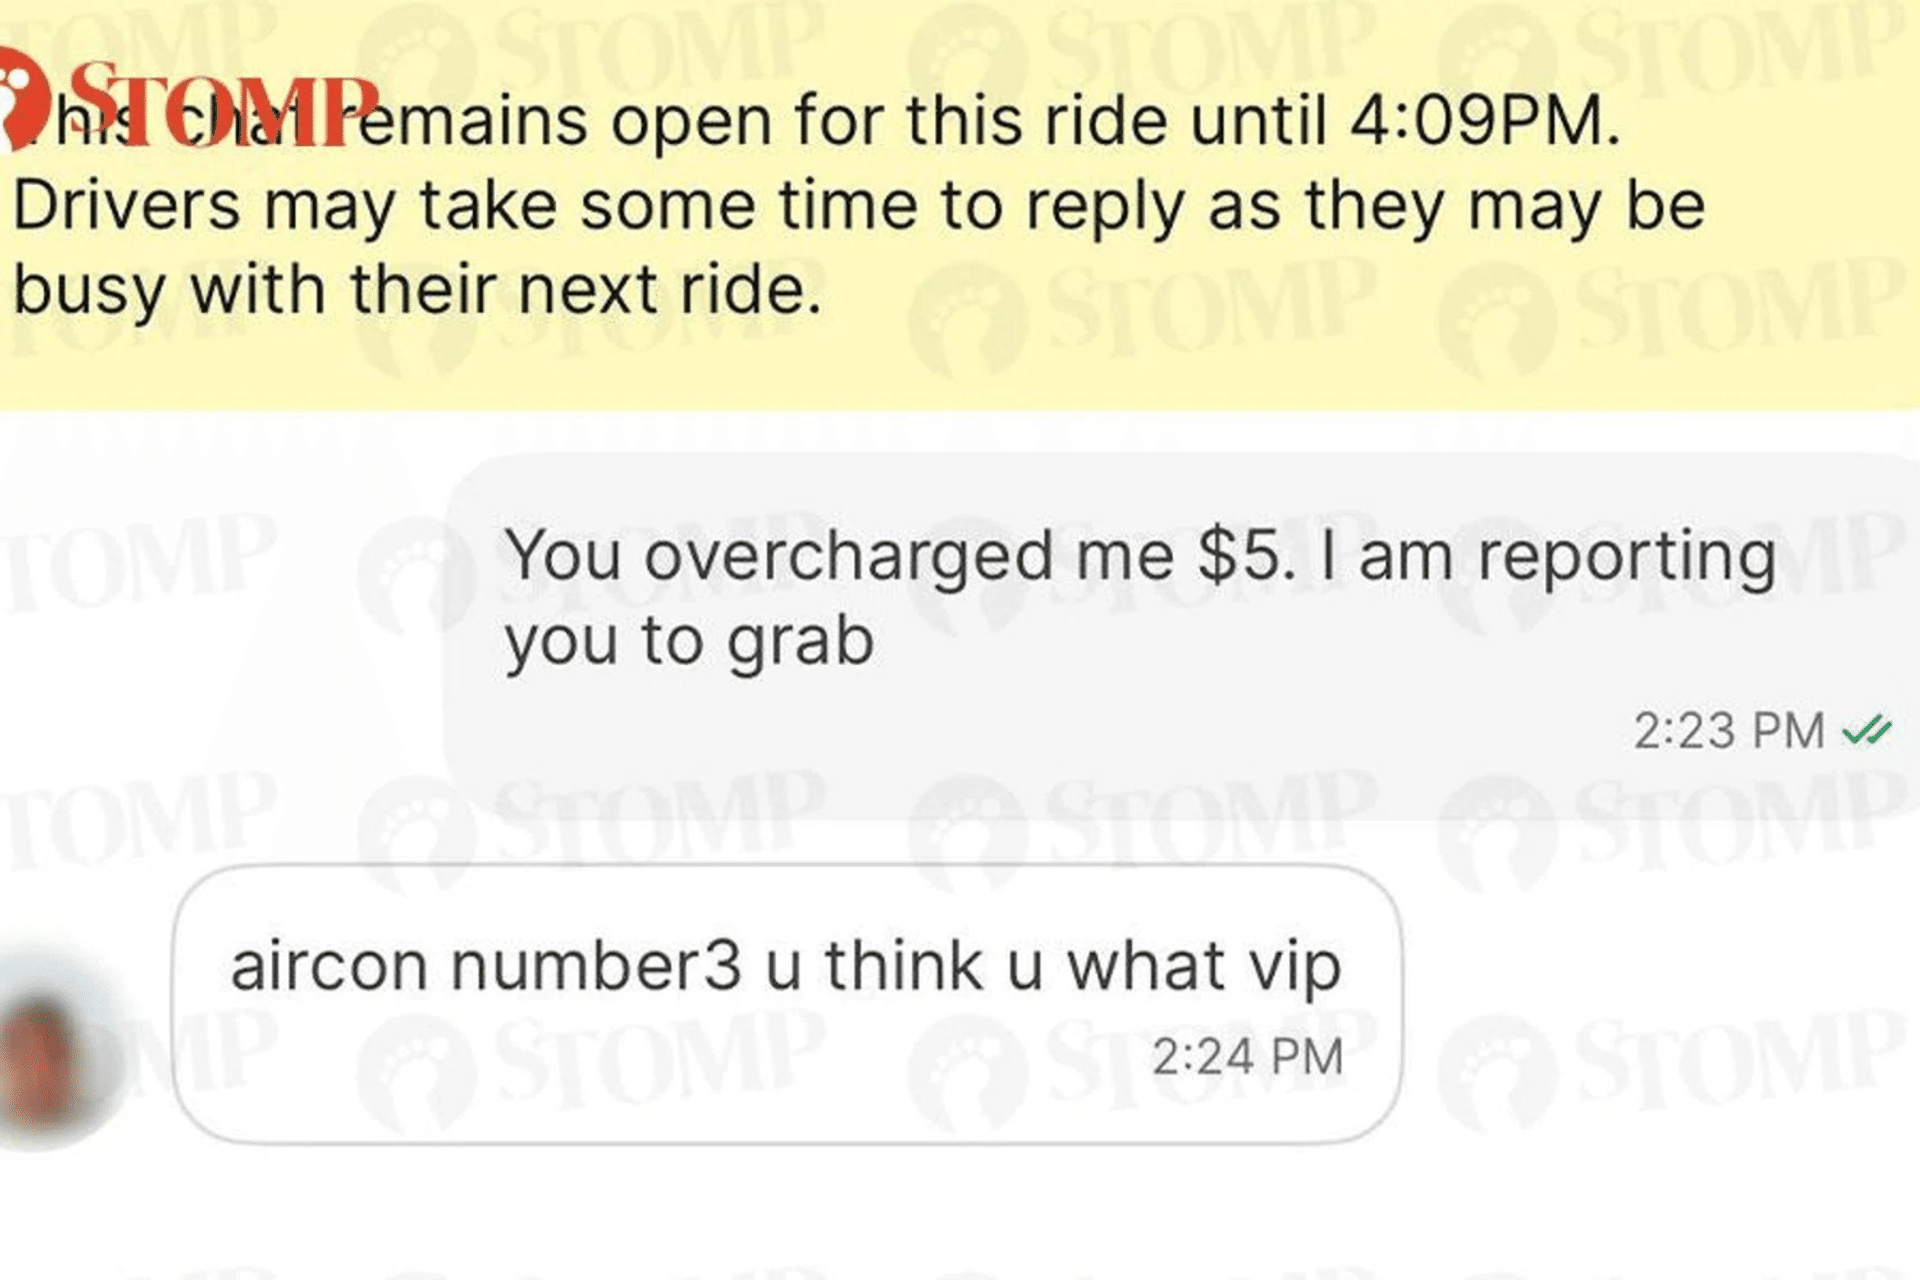Image resolution: width=1920 pixels, height=1280 pixels.
Task: Click the "busy with their next ride" line
Action: click(x=417, y=290)
